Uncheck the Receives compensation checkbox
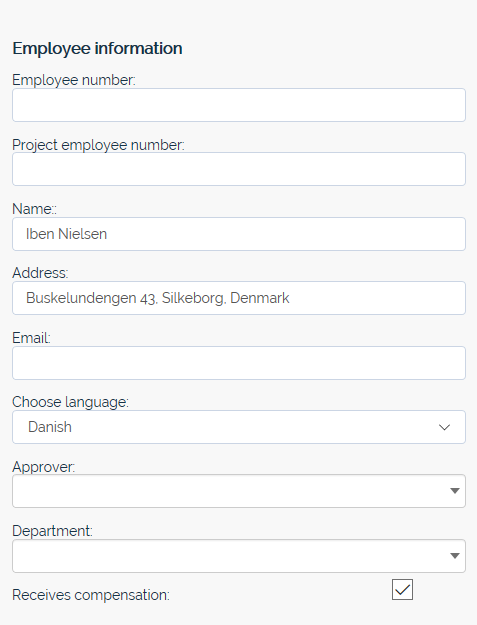 tap(402, 590)
